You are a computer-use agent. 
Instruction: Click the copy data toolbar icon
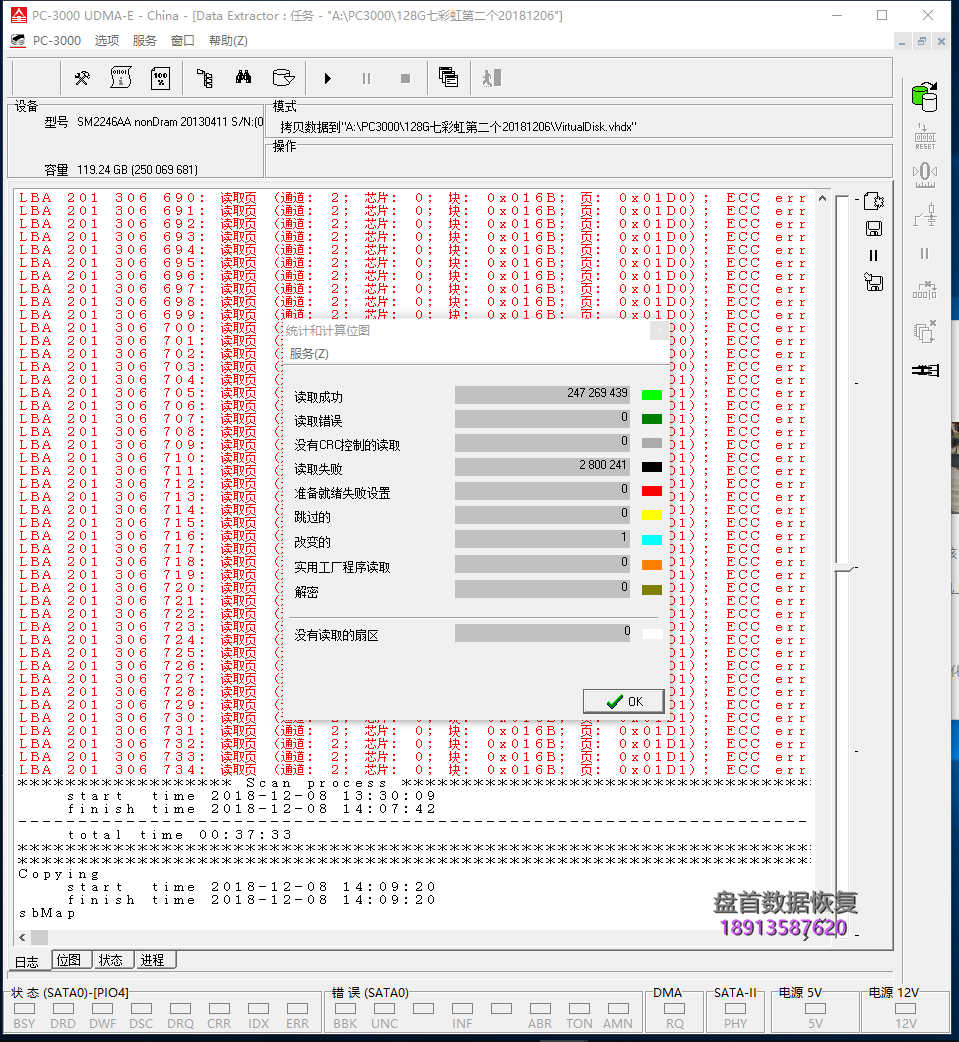click(447, 77)
